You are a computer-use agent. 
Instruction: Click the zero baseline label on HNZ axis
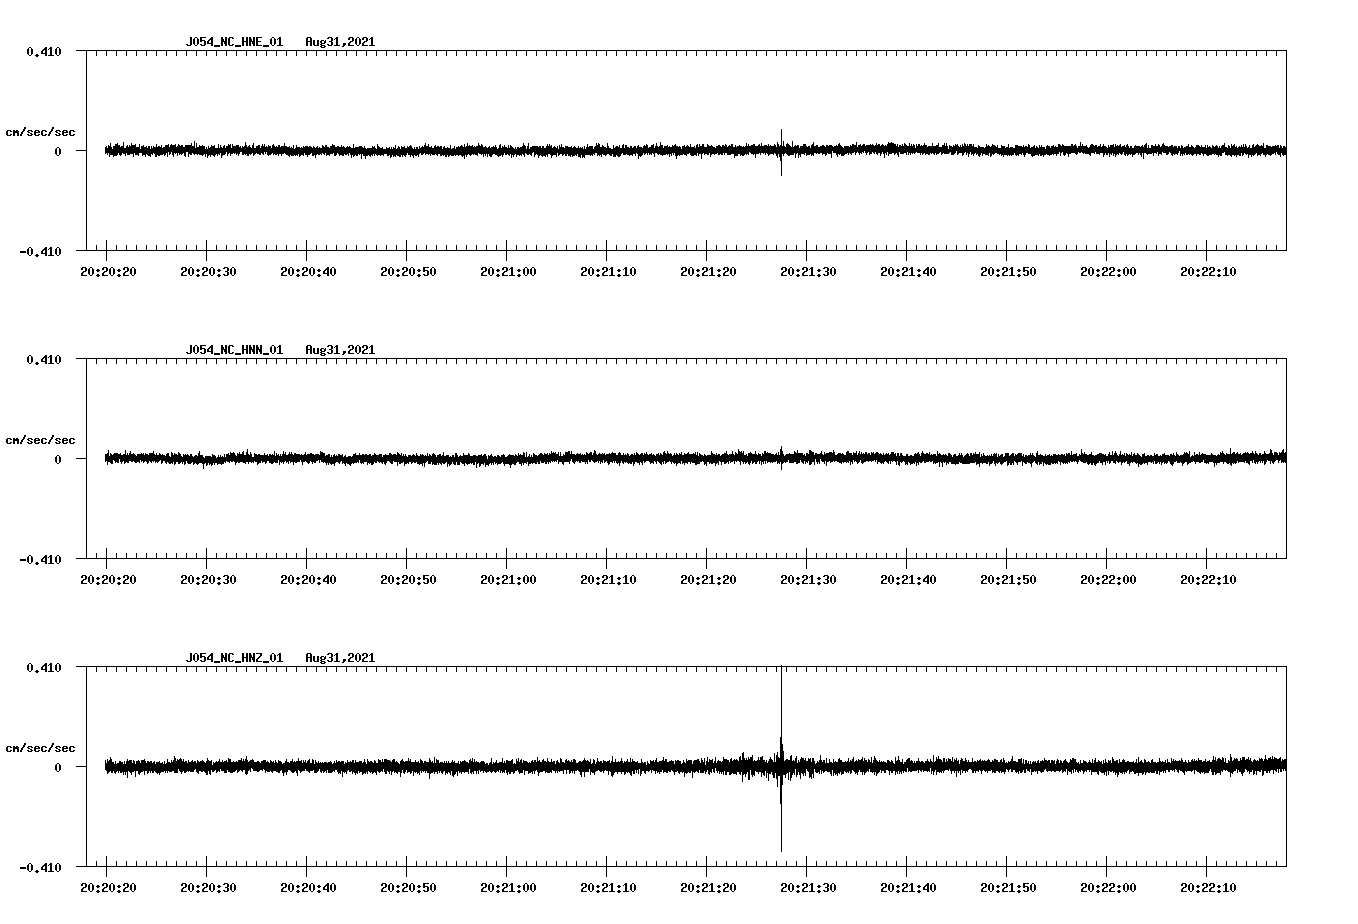click(x=58, y=767)
